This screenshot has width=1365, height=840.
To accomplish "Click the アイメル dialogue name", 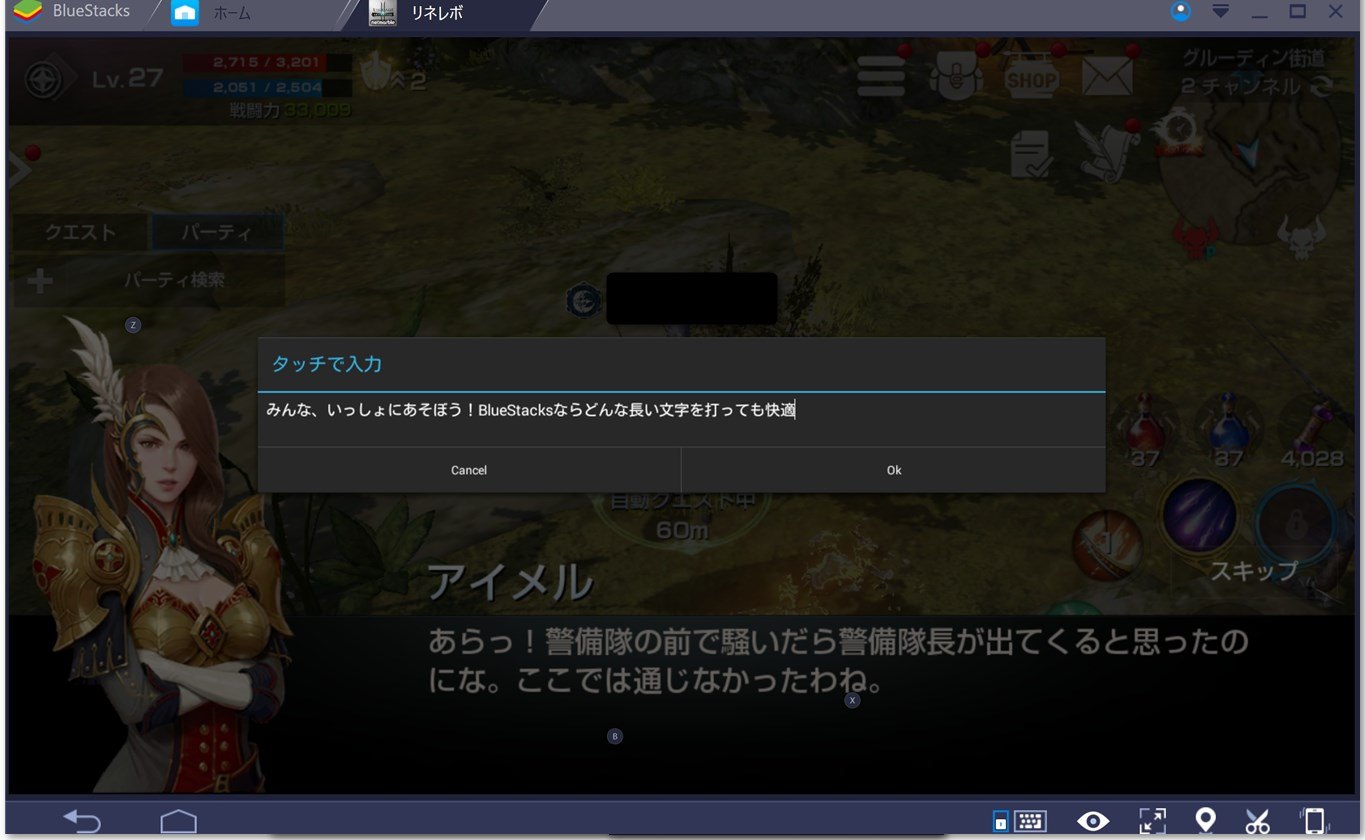I will click(x=510, y=582).
